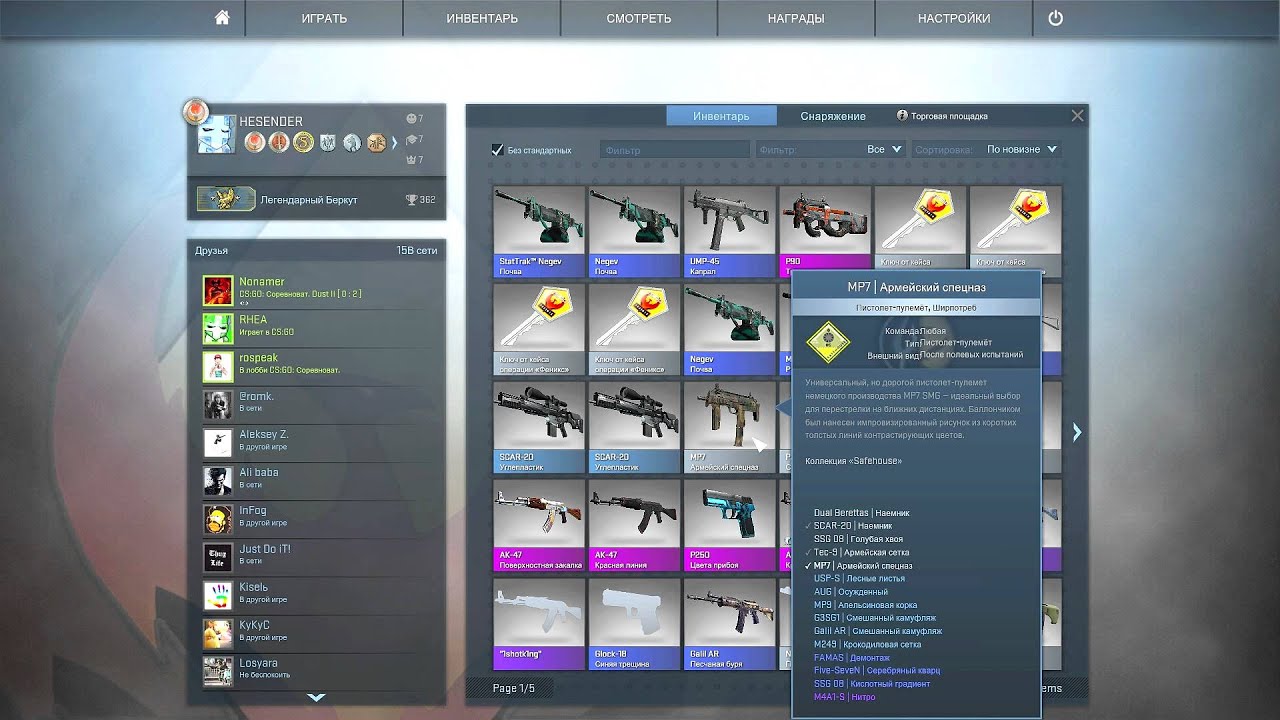Open friend KyKyC's avatar
This screenshot has height=720, width=1280.
coord(218,634)
